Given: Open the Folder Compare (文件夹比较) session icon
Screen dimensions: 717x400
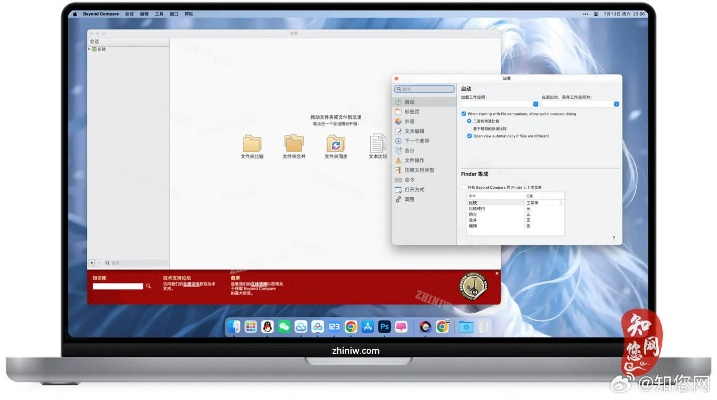Looking at the screenshot, I should coord(252,144).
